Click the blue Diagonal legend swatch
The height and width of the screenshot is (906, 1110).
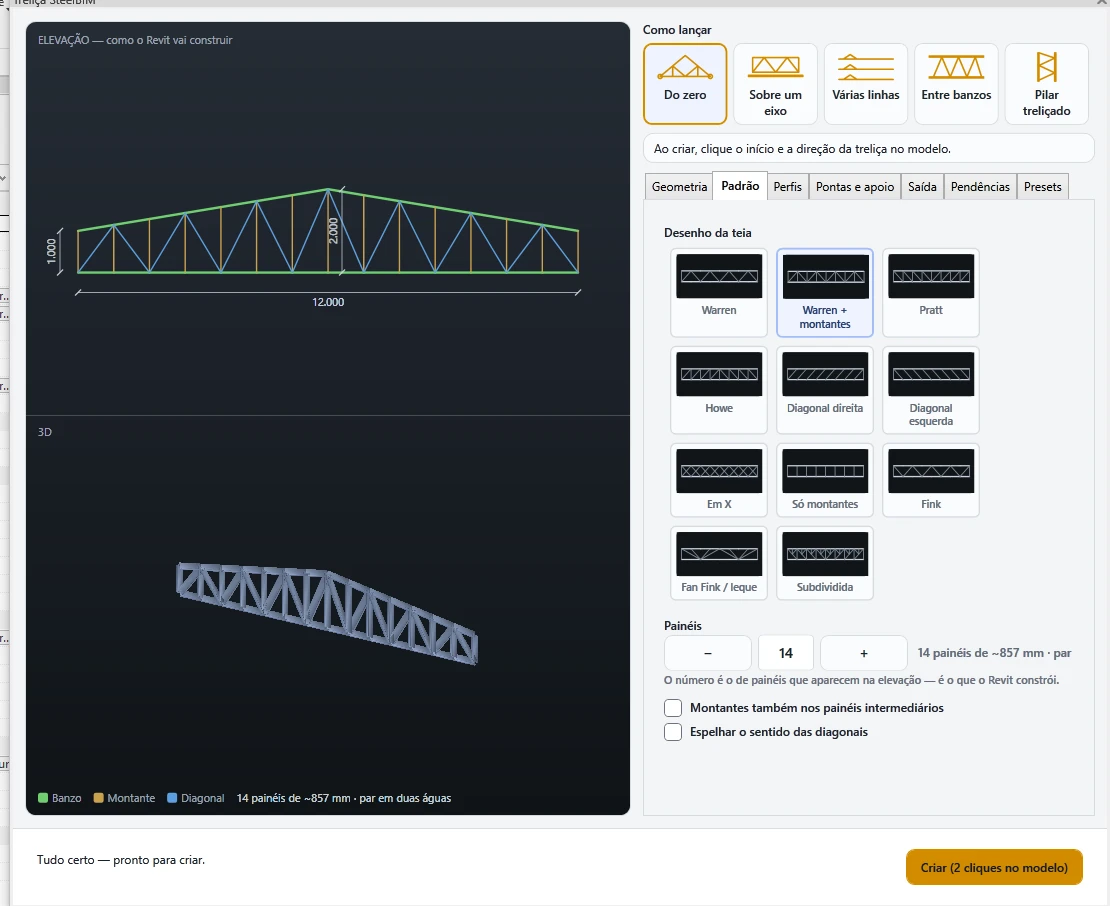pos(172,798)
